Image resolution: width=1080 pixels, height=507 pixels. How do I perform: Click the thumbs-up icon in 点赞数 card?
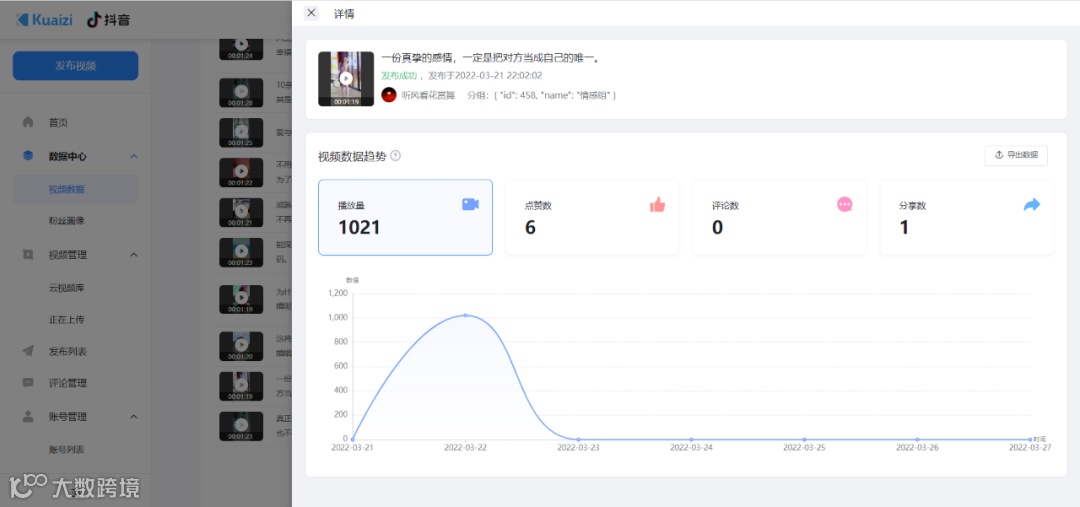pyautogui.click(x=658, y=205)
